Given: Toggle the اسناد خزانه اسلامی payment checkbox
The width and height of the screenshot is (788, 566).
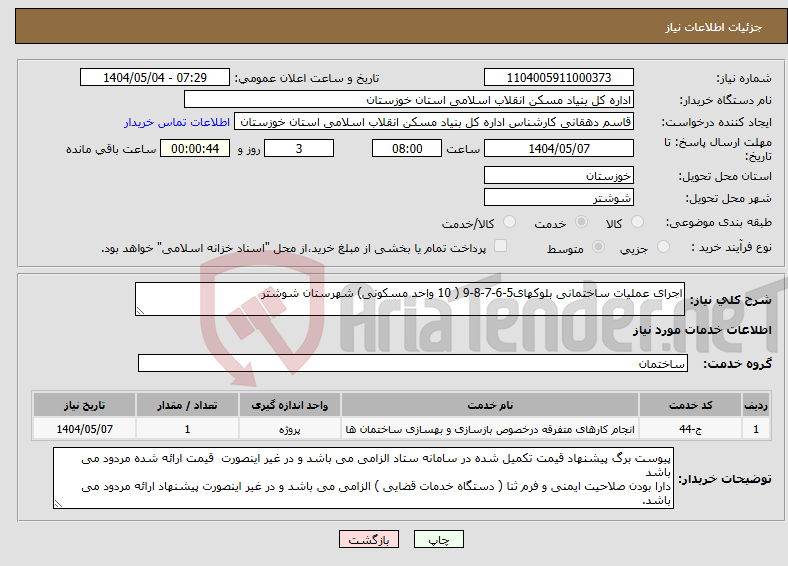Looking at the screenshot, I should coord(500,246).
